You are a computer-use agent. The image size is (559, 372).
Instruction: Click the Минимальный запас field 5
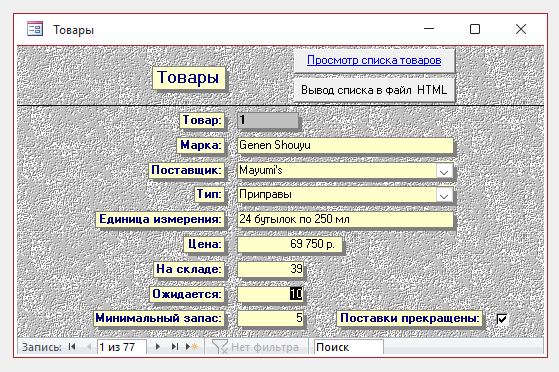[270, 318]
